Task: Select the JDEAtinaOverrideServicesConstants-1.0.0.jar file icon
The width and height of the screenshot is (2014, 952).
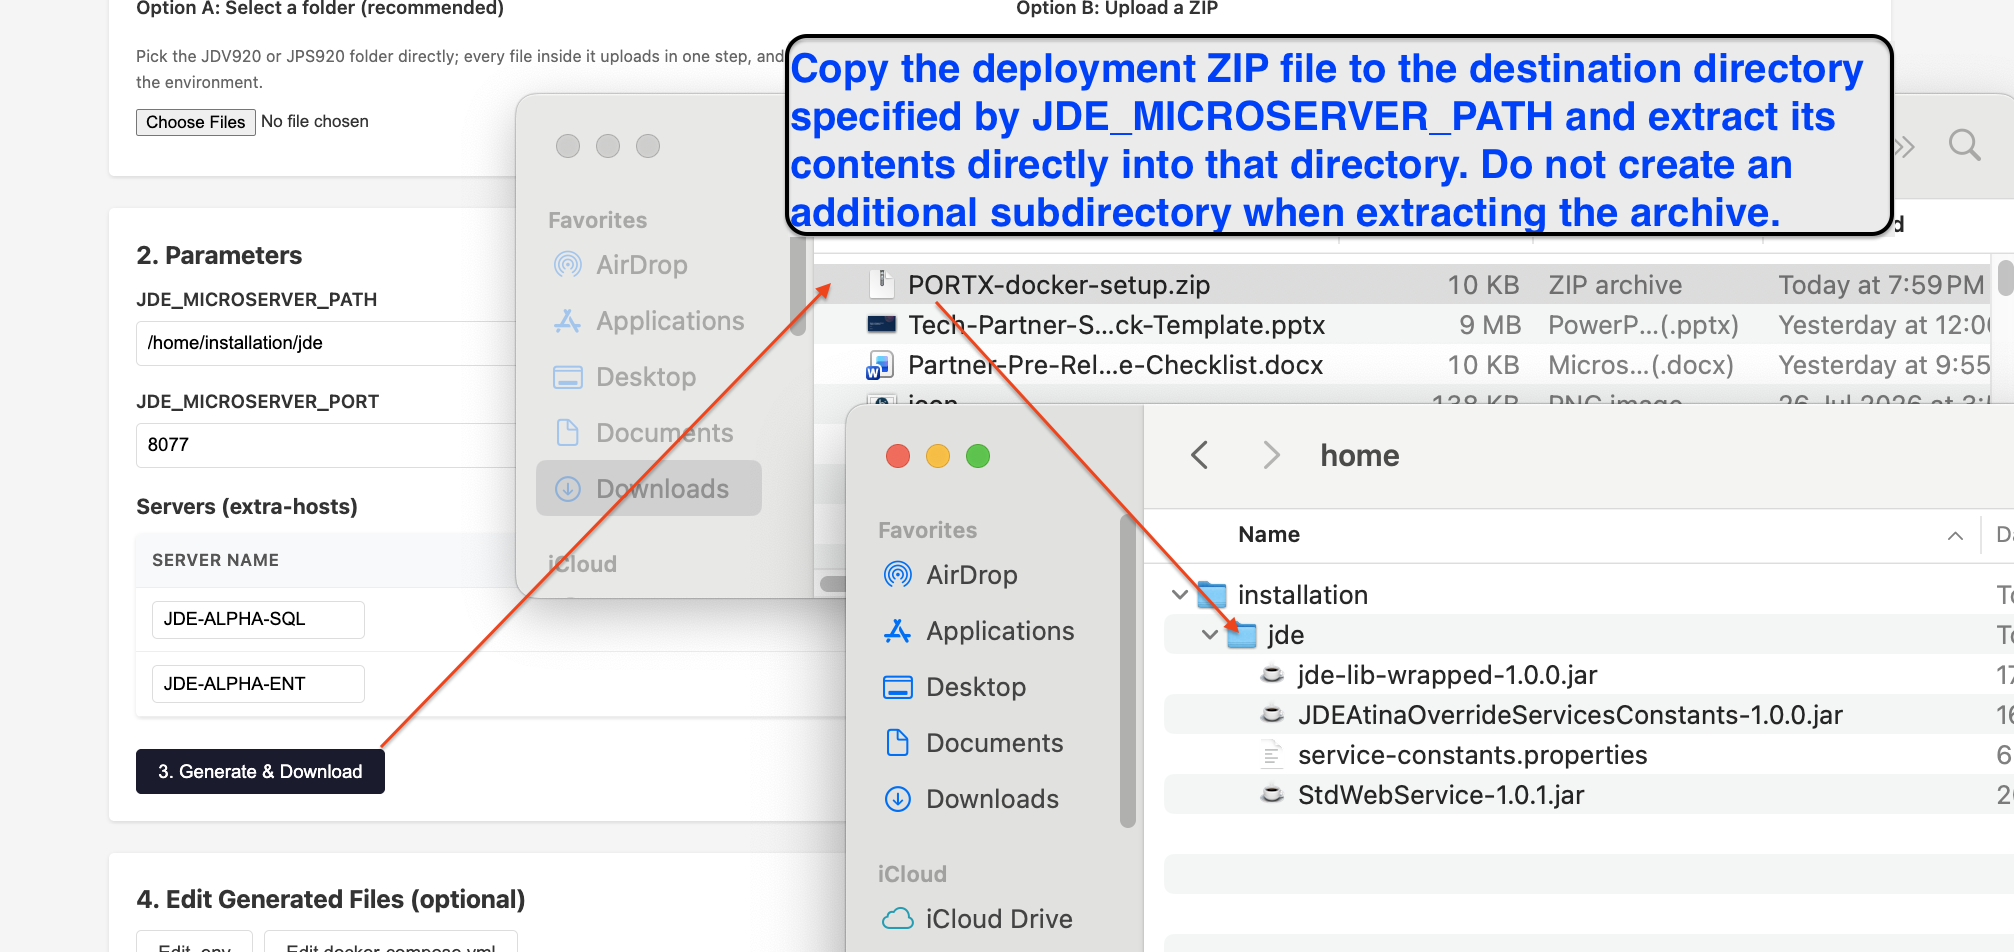Action: coord(1272,715)
